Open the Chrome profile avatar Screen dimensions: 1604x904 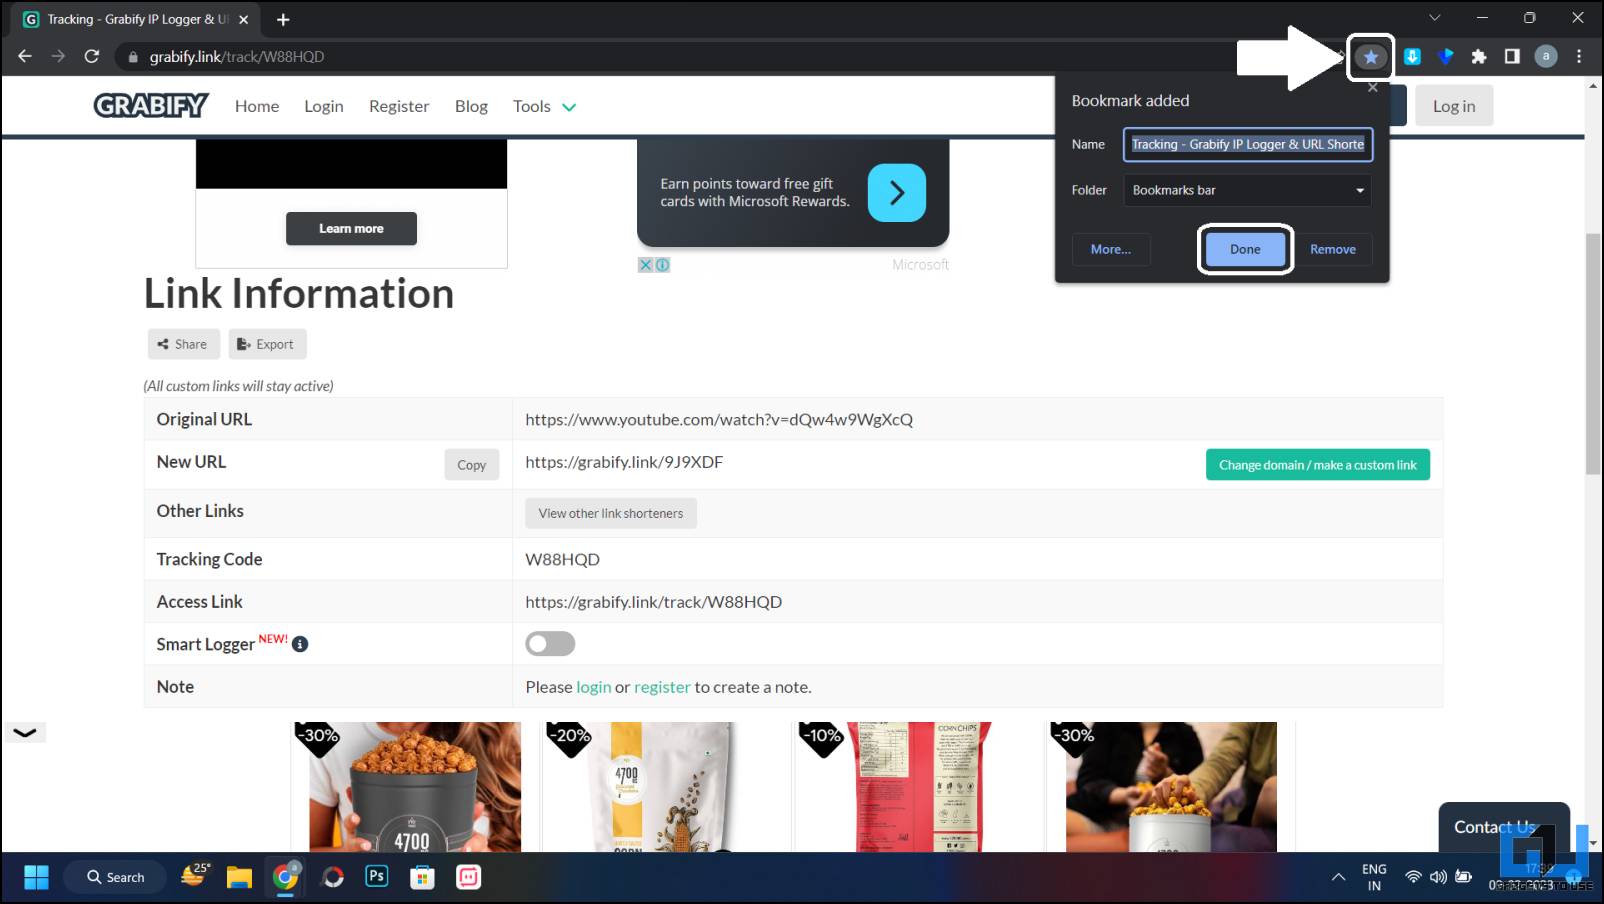1546,57
